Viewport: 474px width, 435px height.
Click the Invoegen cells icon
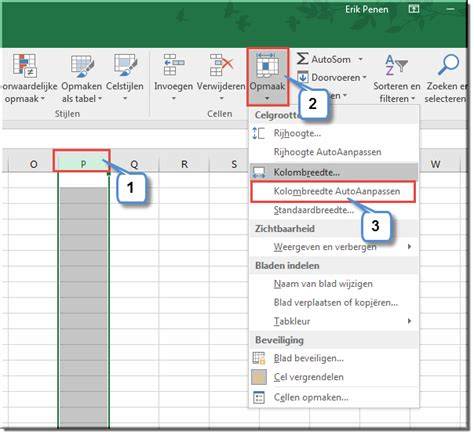pos(174,65)
